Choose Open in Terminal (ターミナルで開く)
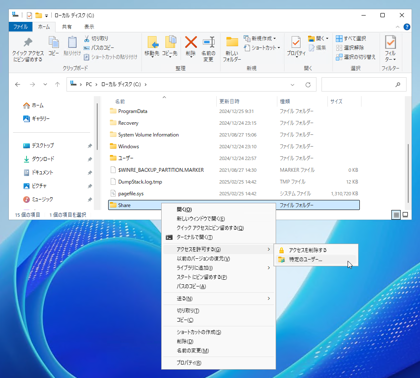 (219, 237)
